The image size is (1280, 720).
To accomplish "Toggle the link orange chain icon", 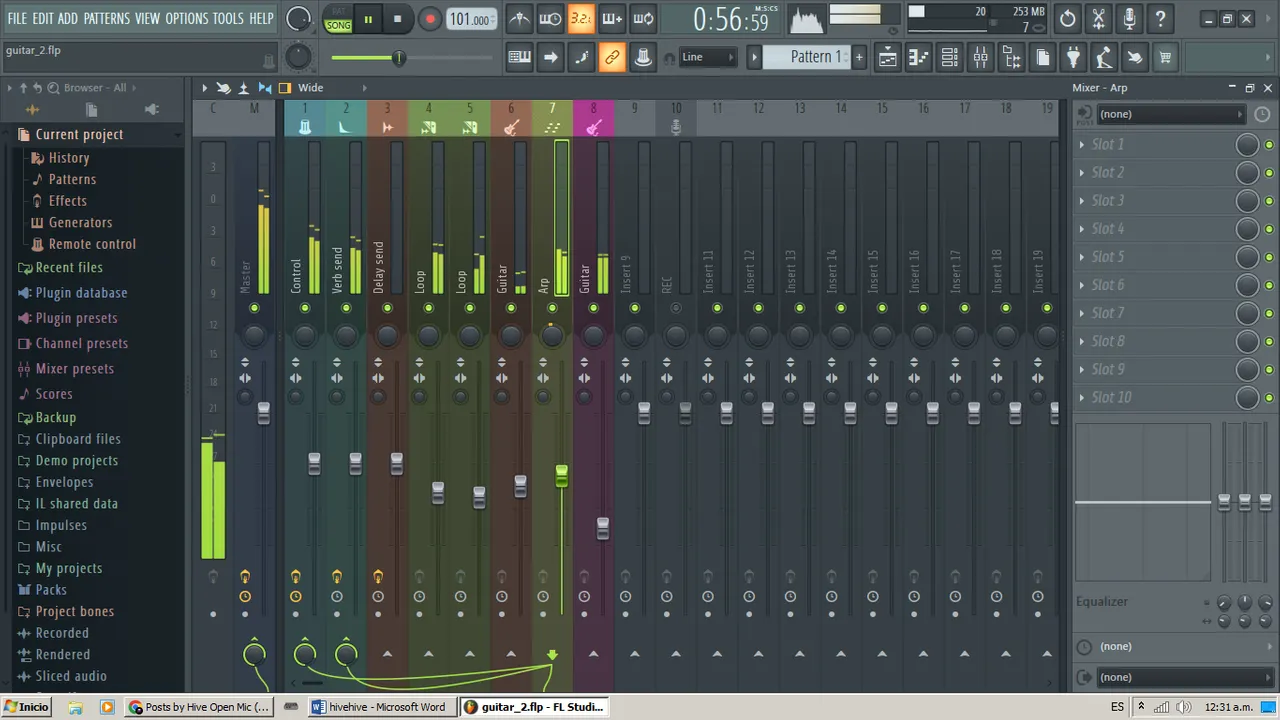I will coord(612,57).
